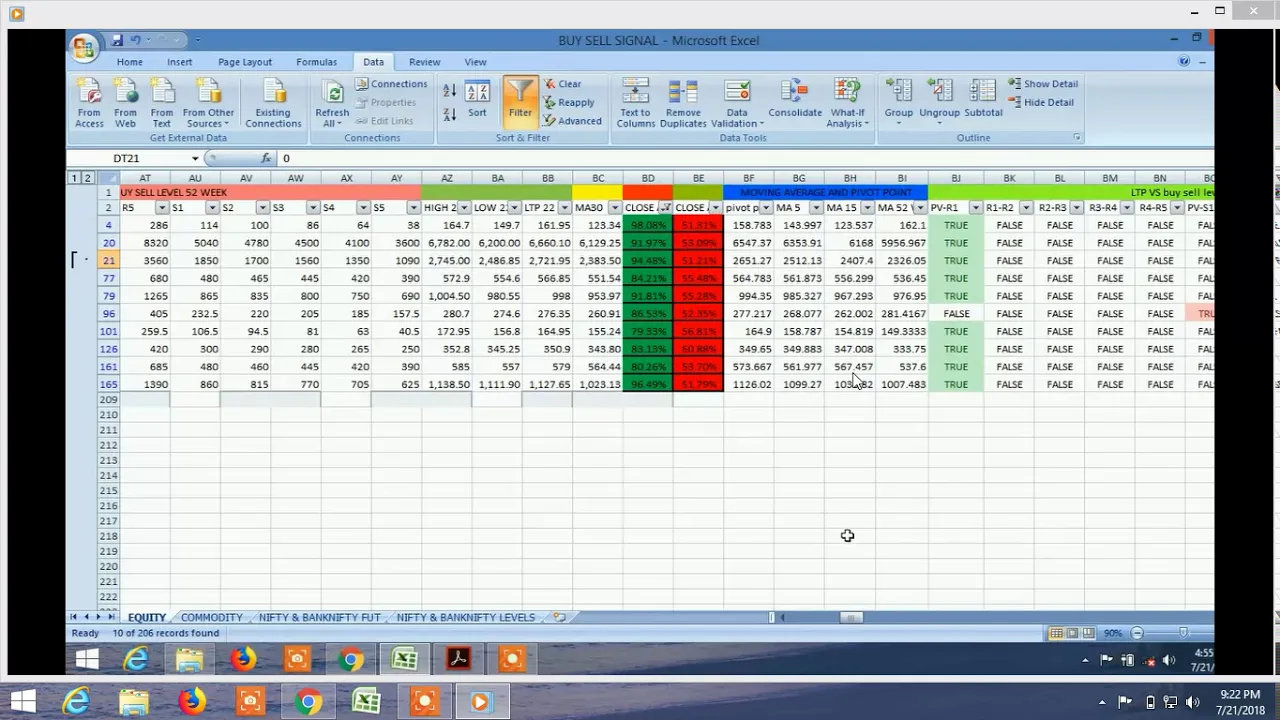Show outline level 2
This screenshot has width=1280, height=720.
click(x=87, y=178)
